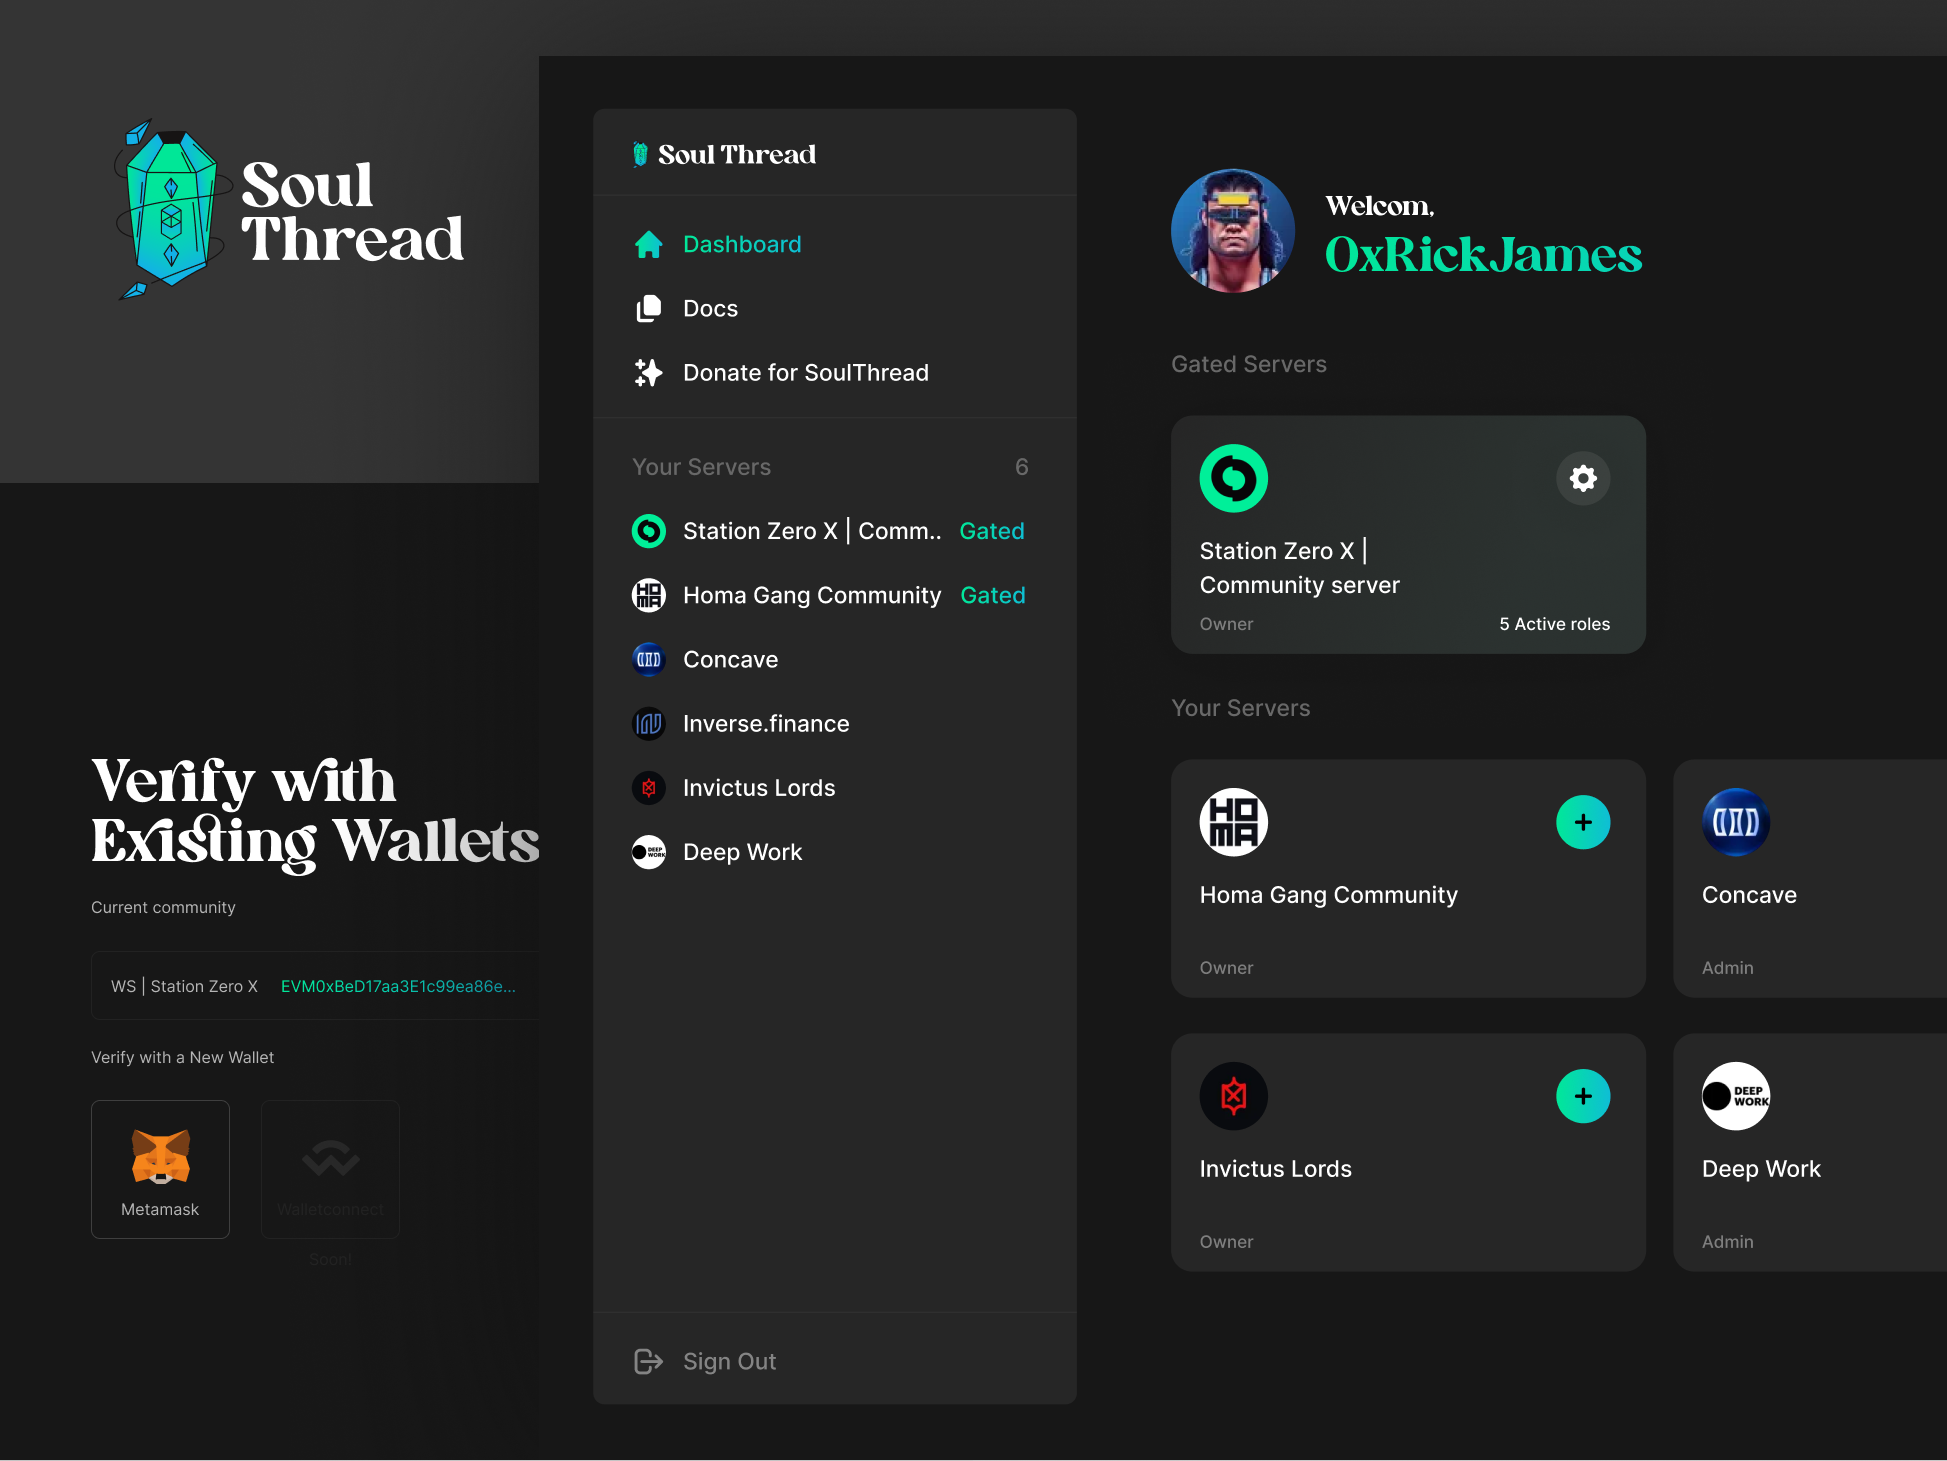Select Inverse.finance in Your Servers list

pos(766,723)
